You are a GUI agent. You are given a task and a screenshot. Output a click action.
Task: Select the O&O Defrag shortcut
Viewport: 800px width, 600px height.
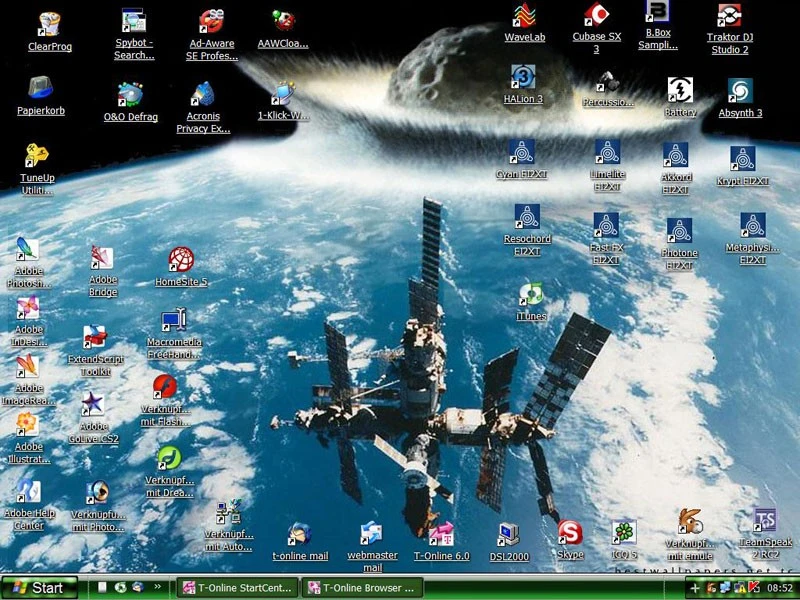[x=130, y=96]
